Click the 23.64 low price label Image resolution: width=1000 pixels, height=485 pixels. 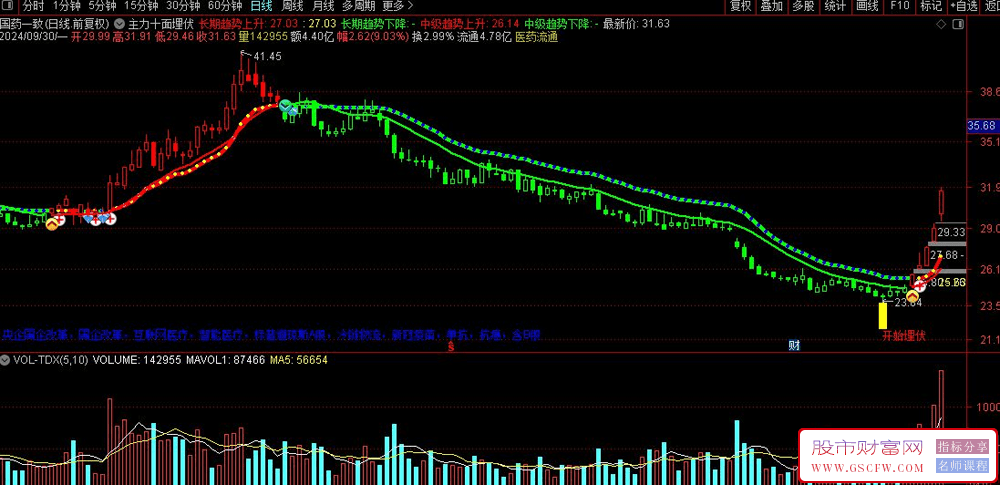908,302
